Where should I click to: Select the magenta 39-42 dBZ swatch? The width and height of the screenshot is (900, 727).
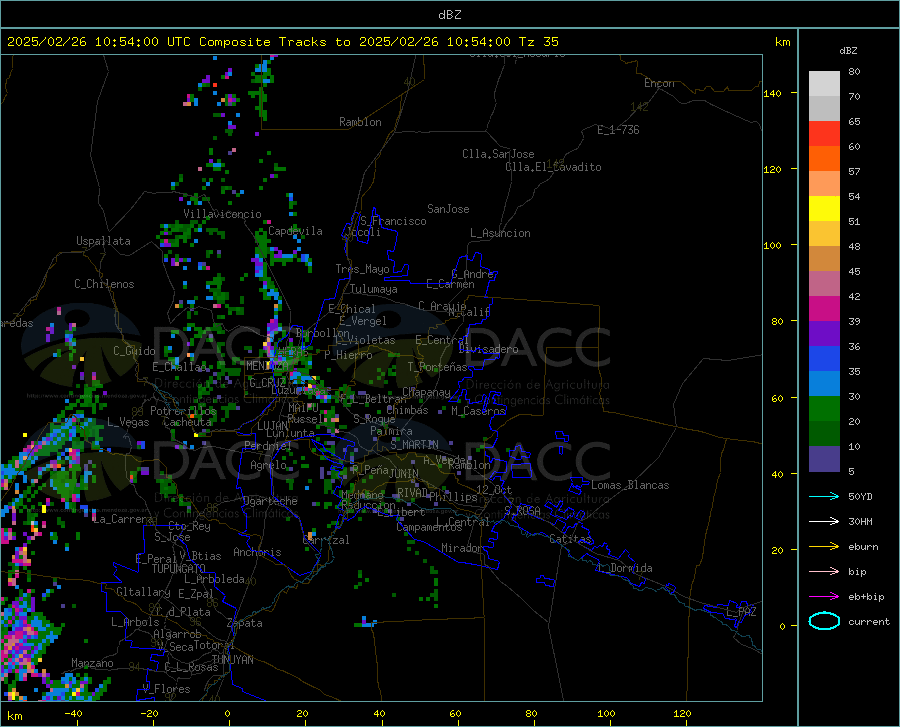824,309
